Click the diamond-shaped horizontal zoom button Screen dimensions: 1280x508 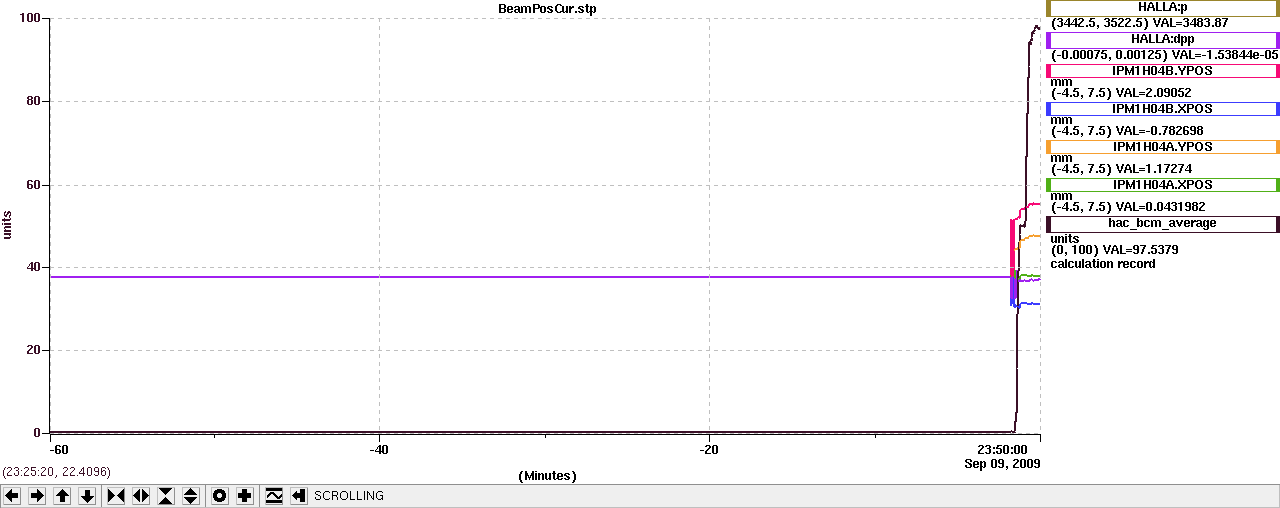point(141,496)
